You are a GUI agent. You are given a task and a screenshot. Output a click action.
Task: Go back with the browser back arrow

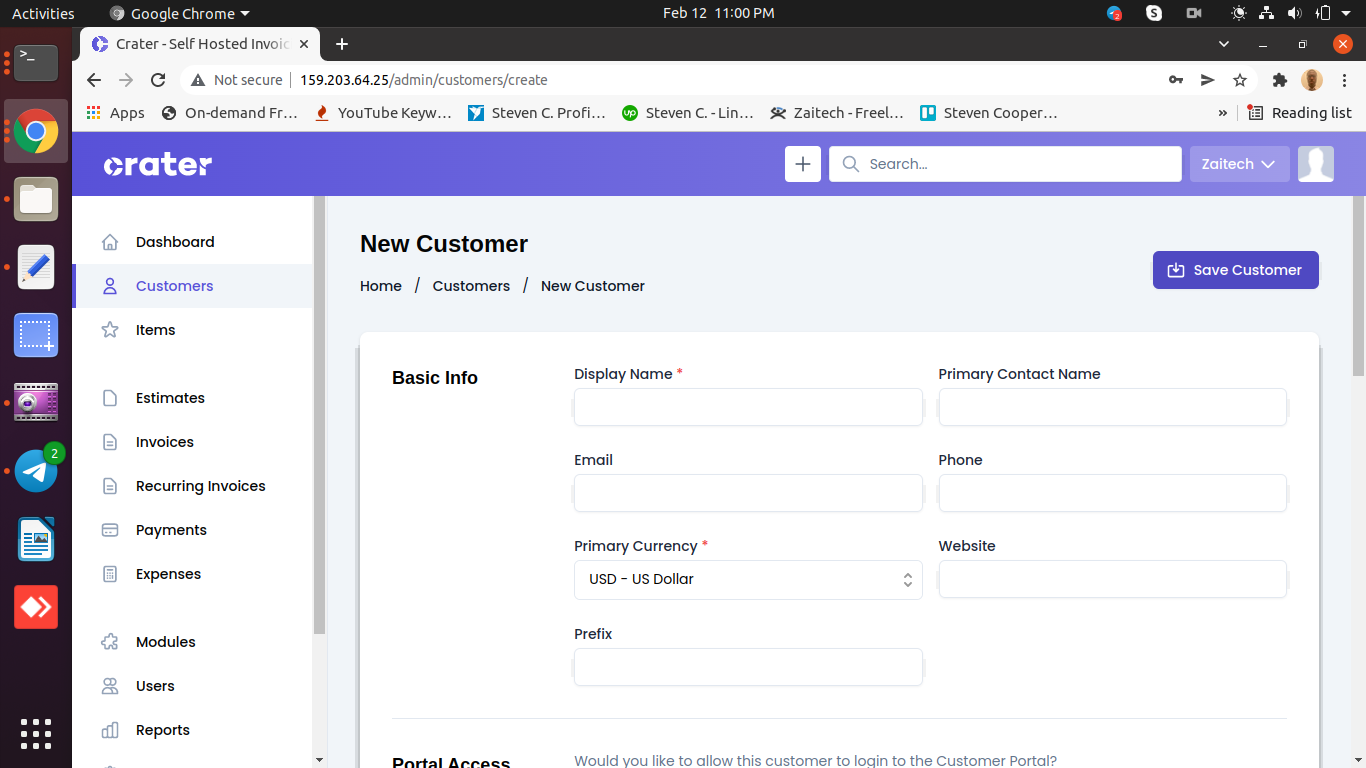[94, 80]
